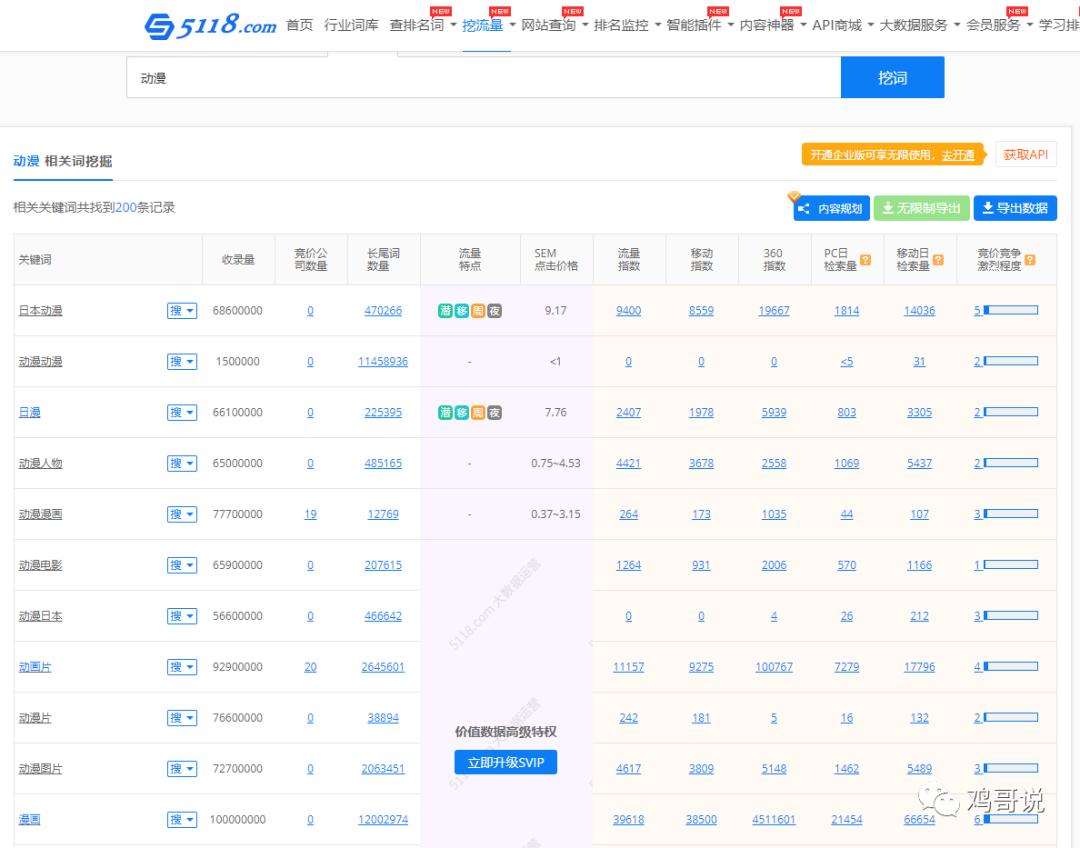Viewport: 1080px width, 848px height.
Task: Click the blue 移 tag on 日本动漫 row
Action: [x=461, y=310]
